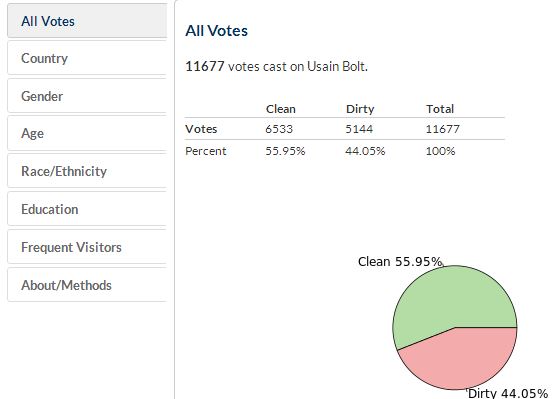Open the Country tab
558x399 pixels.
(87, 58)
